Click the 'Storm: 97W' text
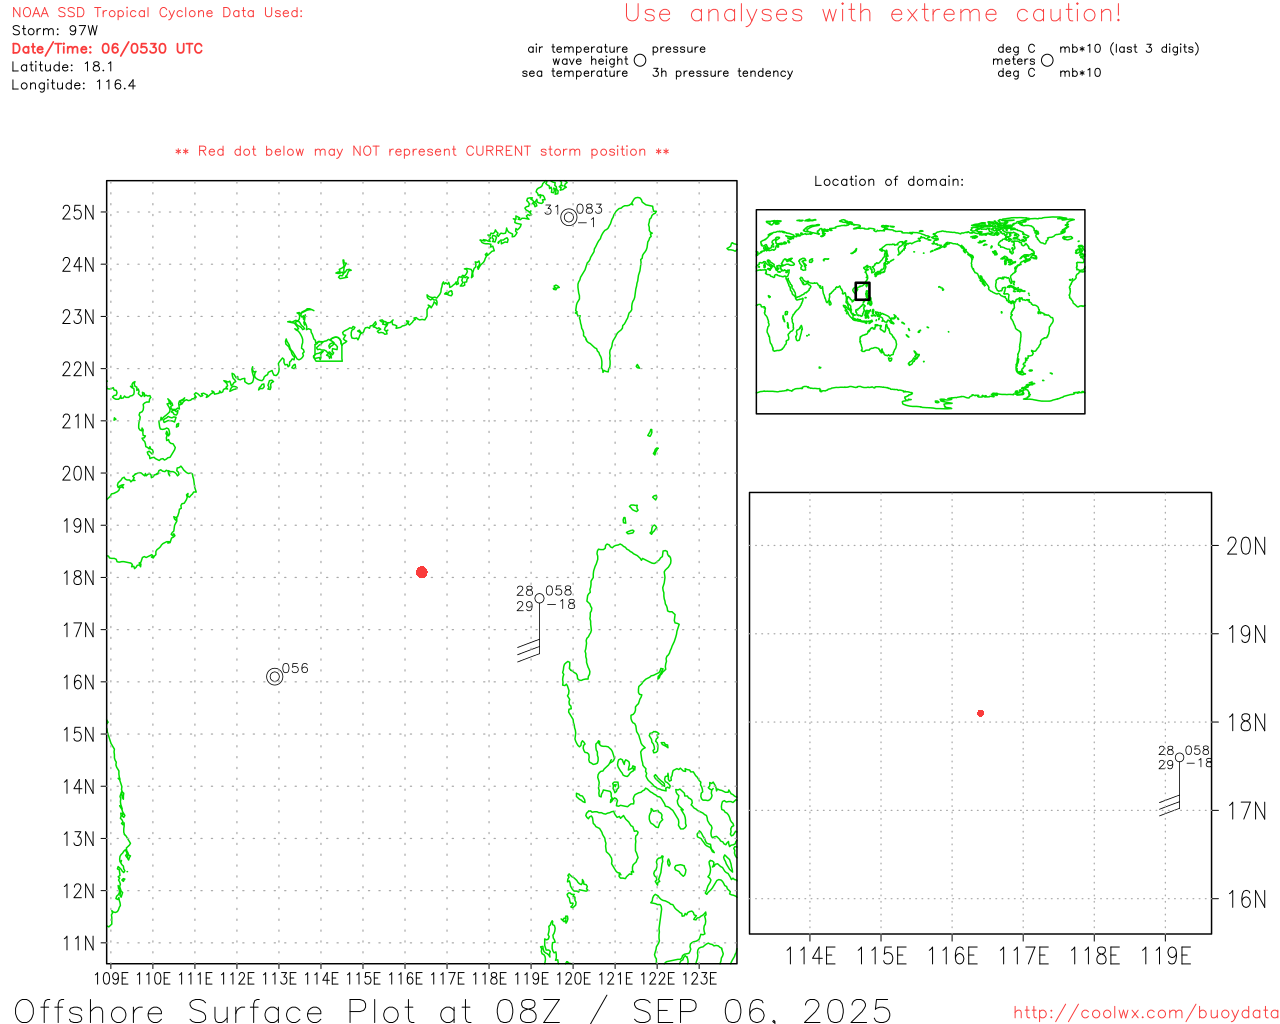Image resolution: width=1280 pixels, height=1024 pixels. 55,31
